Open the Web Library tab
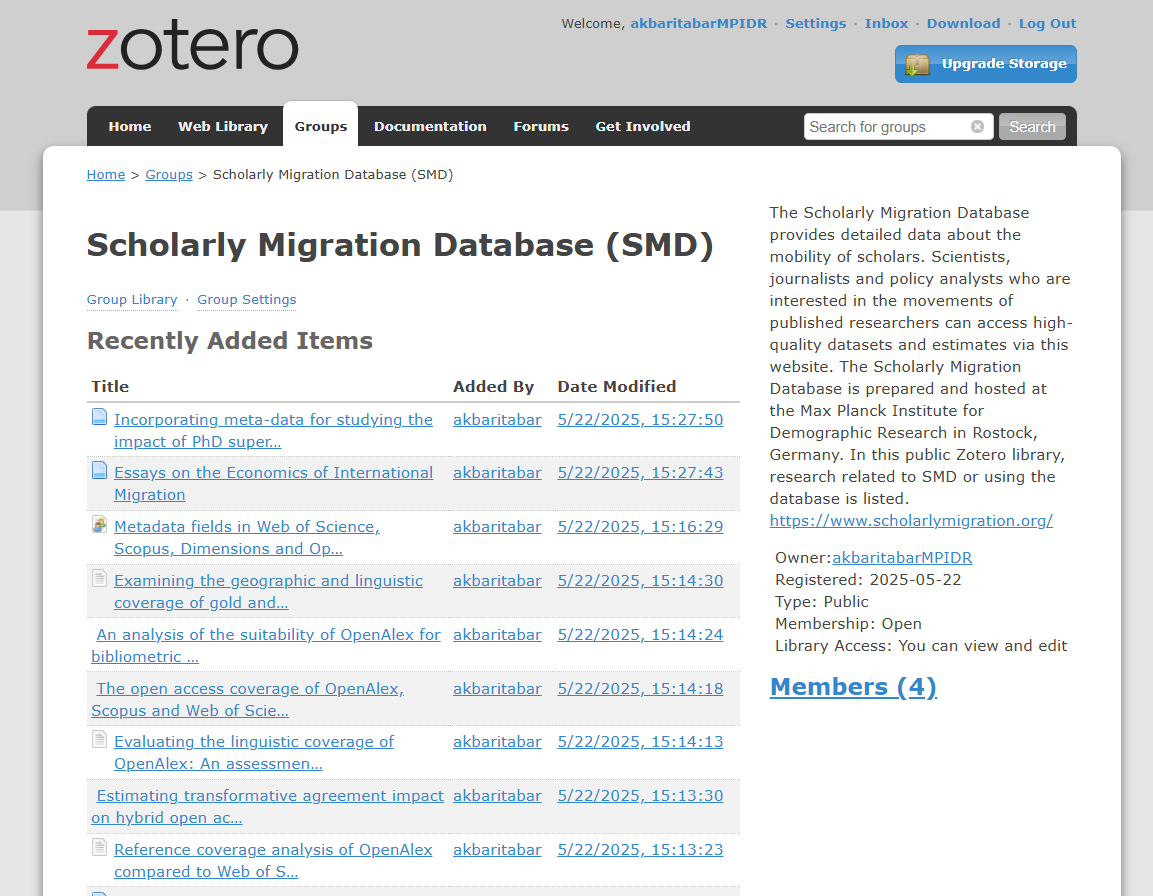 pos(223,127)
